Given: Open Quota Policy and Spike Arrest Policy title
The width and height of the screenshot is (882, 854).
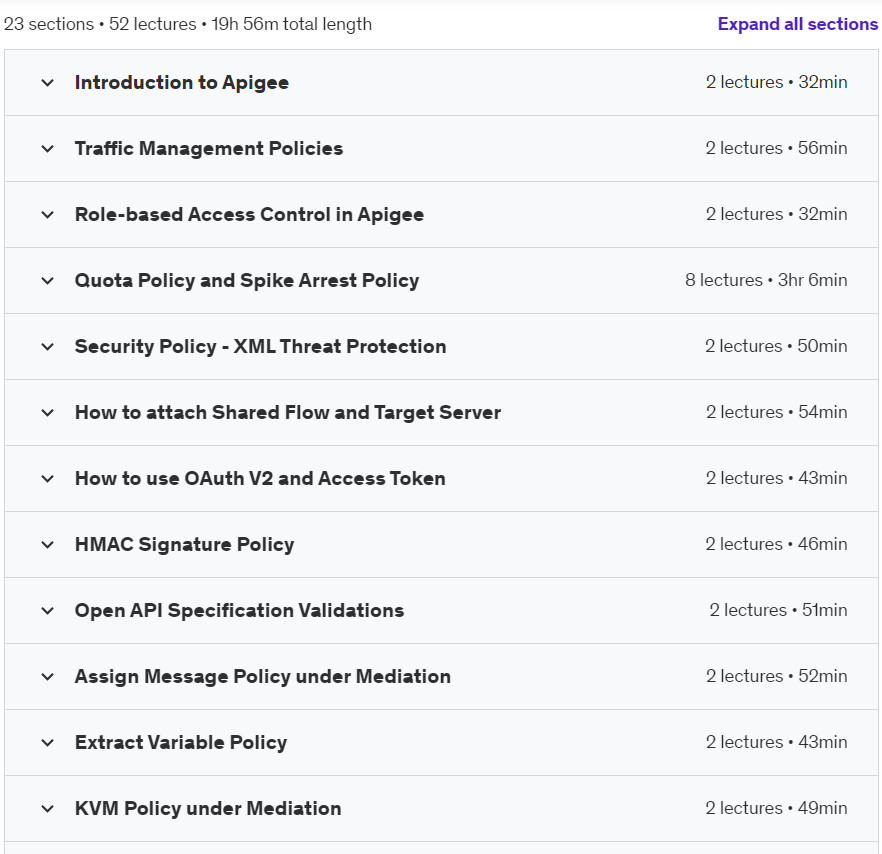Looking at the screenshot, I should coord(247,280).
